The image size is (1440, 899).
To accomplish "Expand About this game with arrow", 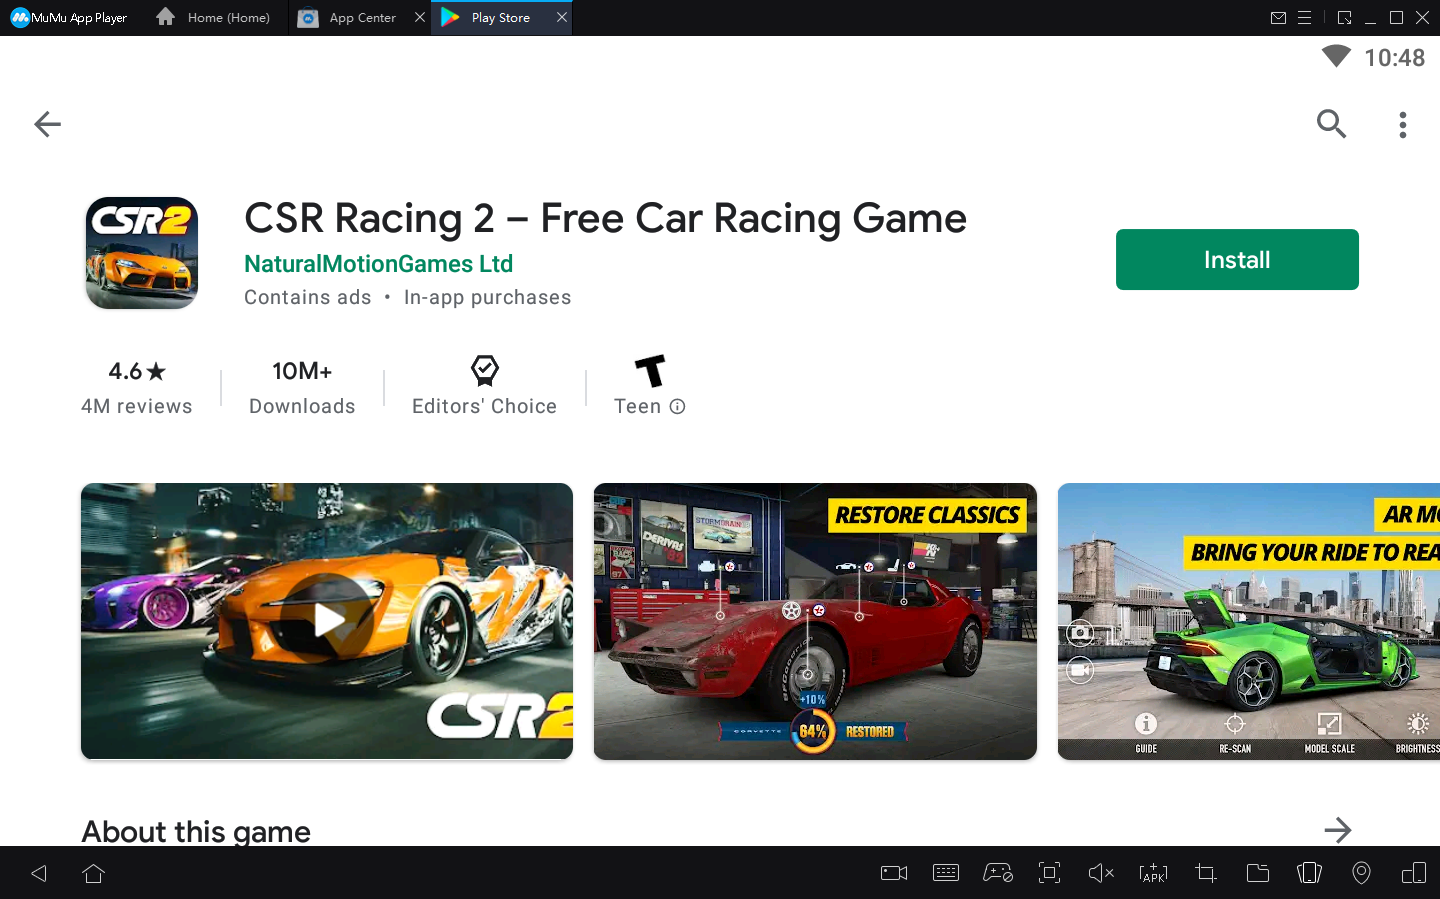I will click(1337, 830).
